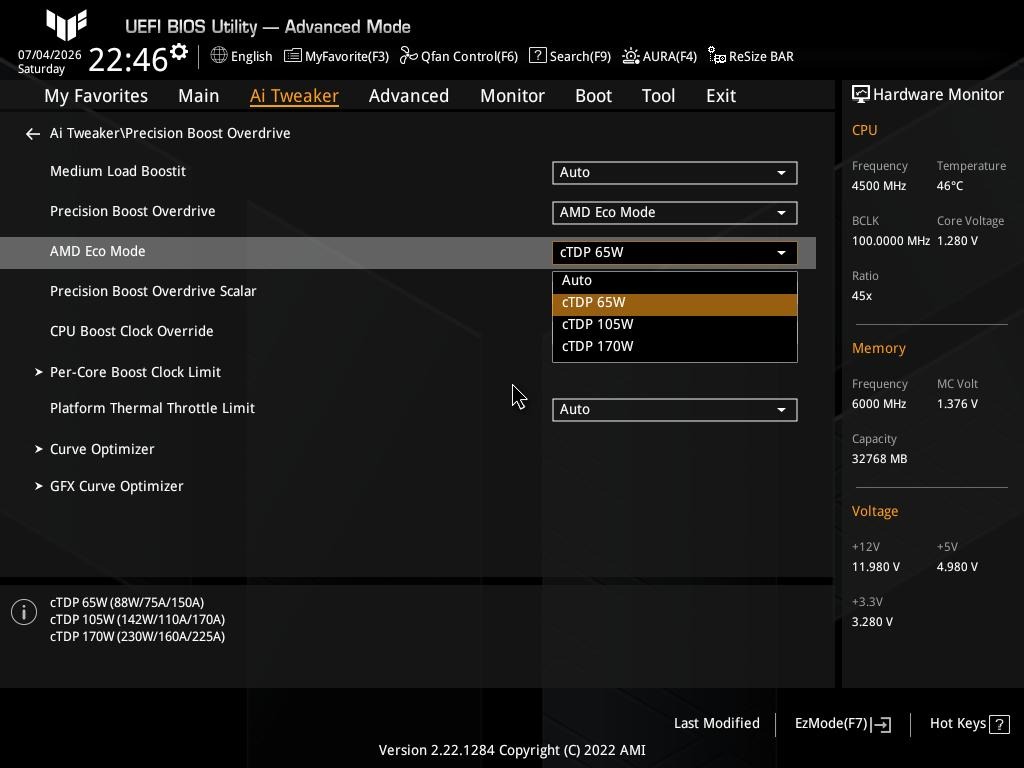Click the Ai Tweaker\Precision Boost Overdrive breadcrumb
The height and width of the screenshot is (768, 1024).
click(170, 133)
